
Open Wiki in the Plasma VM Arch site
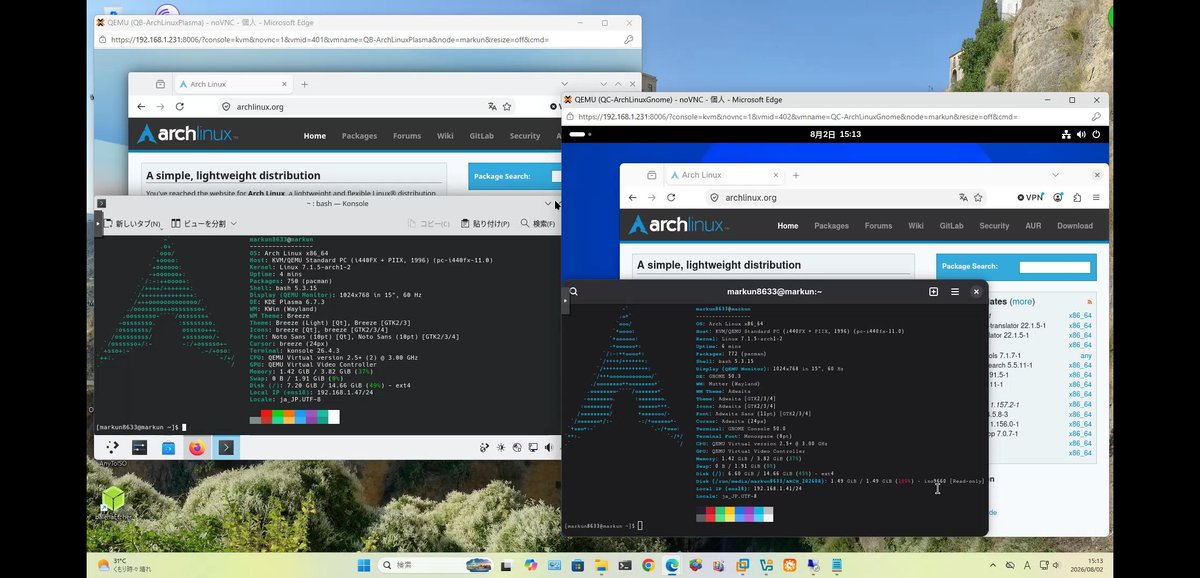pos(445,136)
